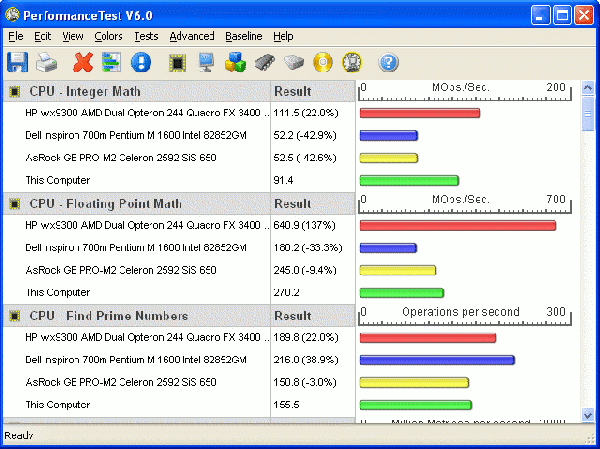Click the Print toolbar icon
The height and width of the screenshot is (449, 600).
[46, 62]
